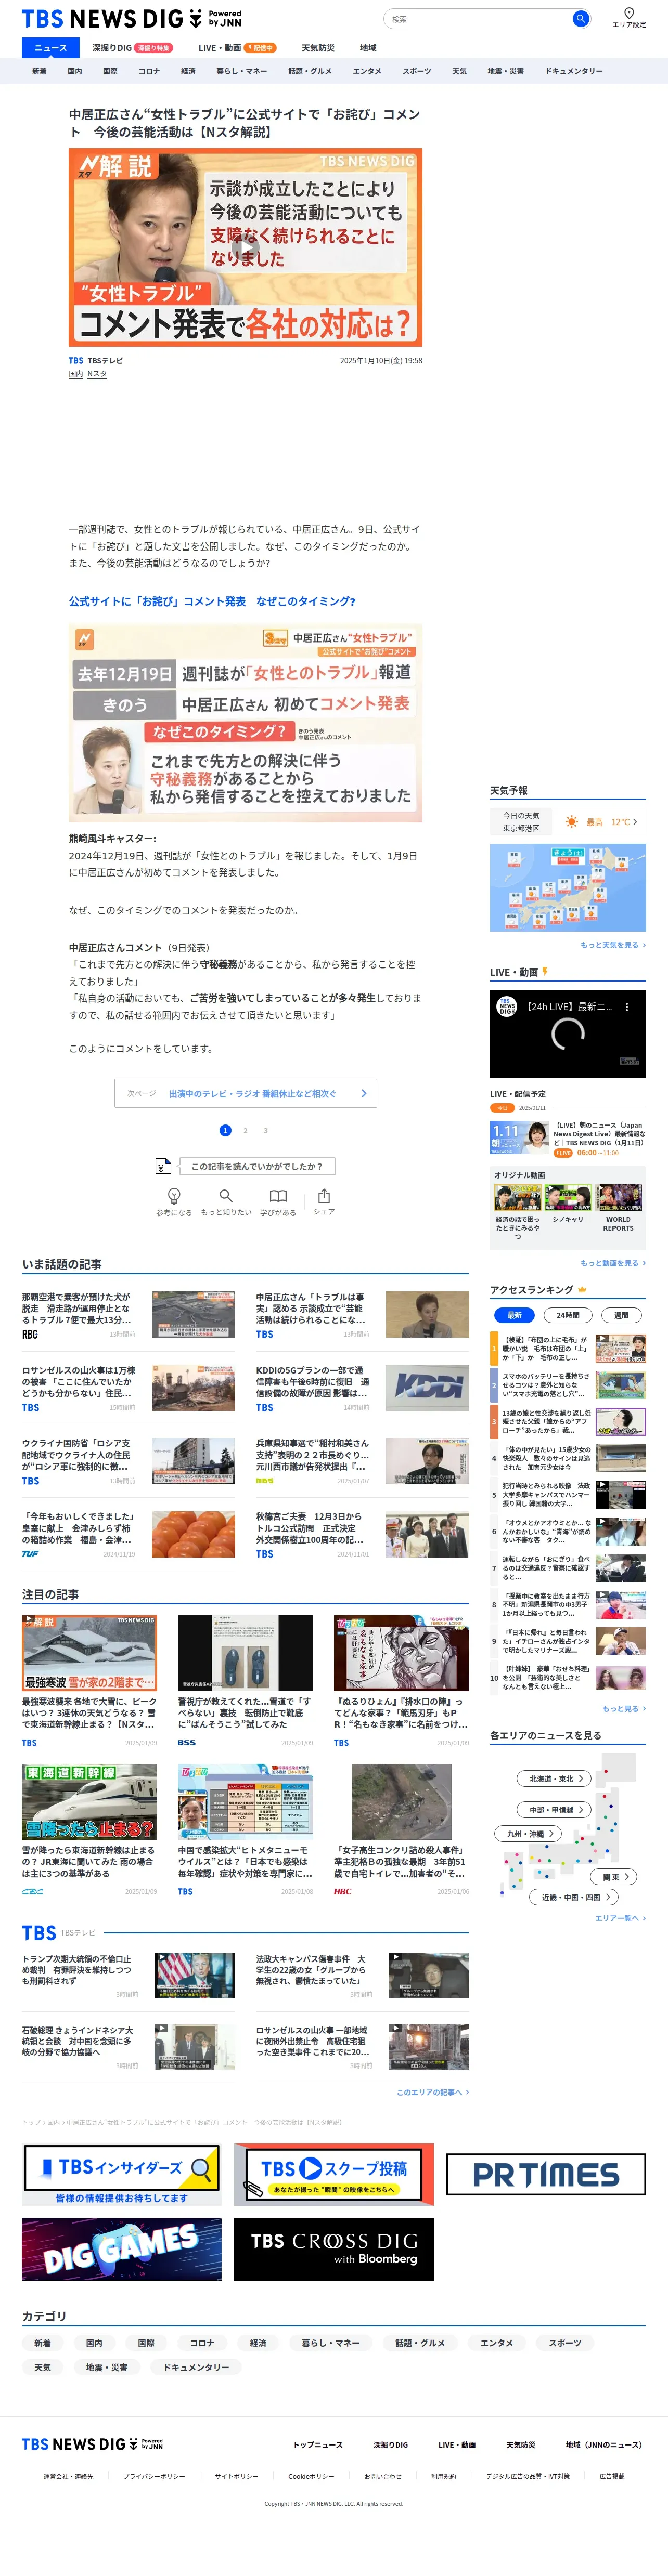
Task: Select ドキュメンタリー in the category bar
Action: (x=574, y=71)
